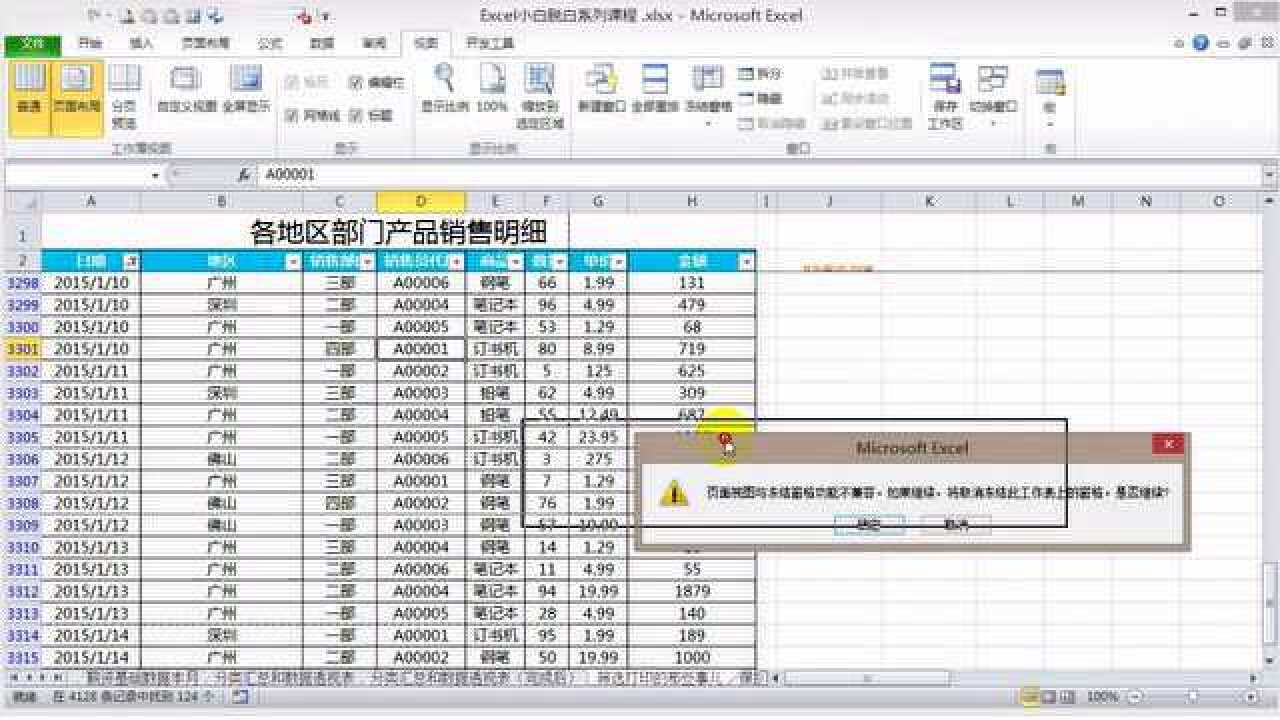Open the Name Box dropdown arrow

point(155,174)
